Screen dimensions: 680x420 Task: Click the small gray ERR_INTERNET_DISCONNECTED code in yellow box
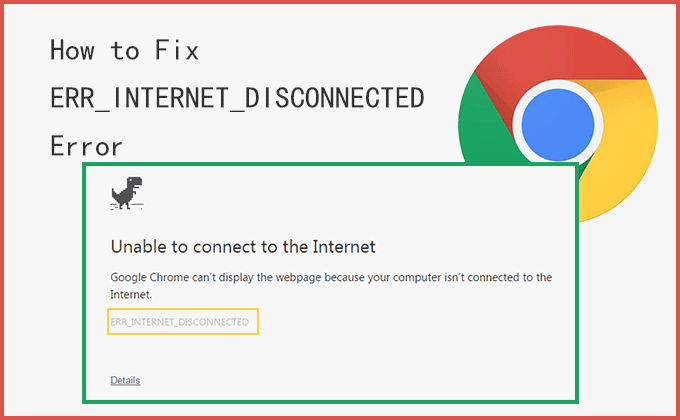click(180, 322)
